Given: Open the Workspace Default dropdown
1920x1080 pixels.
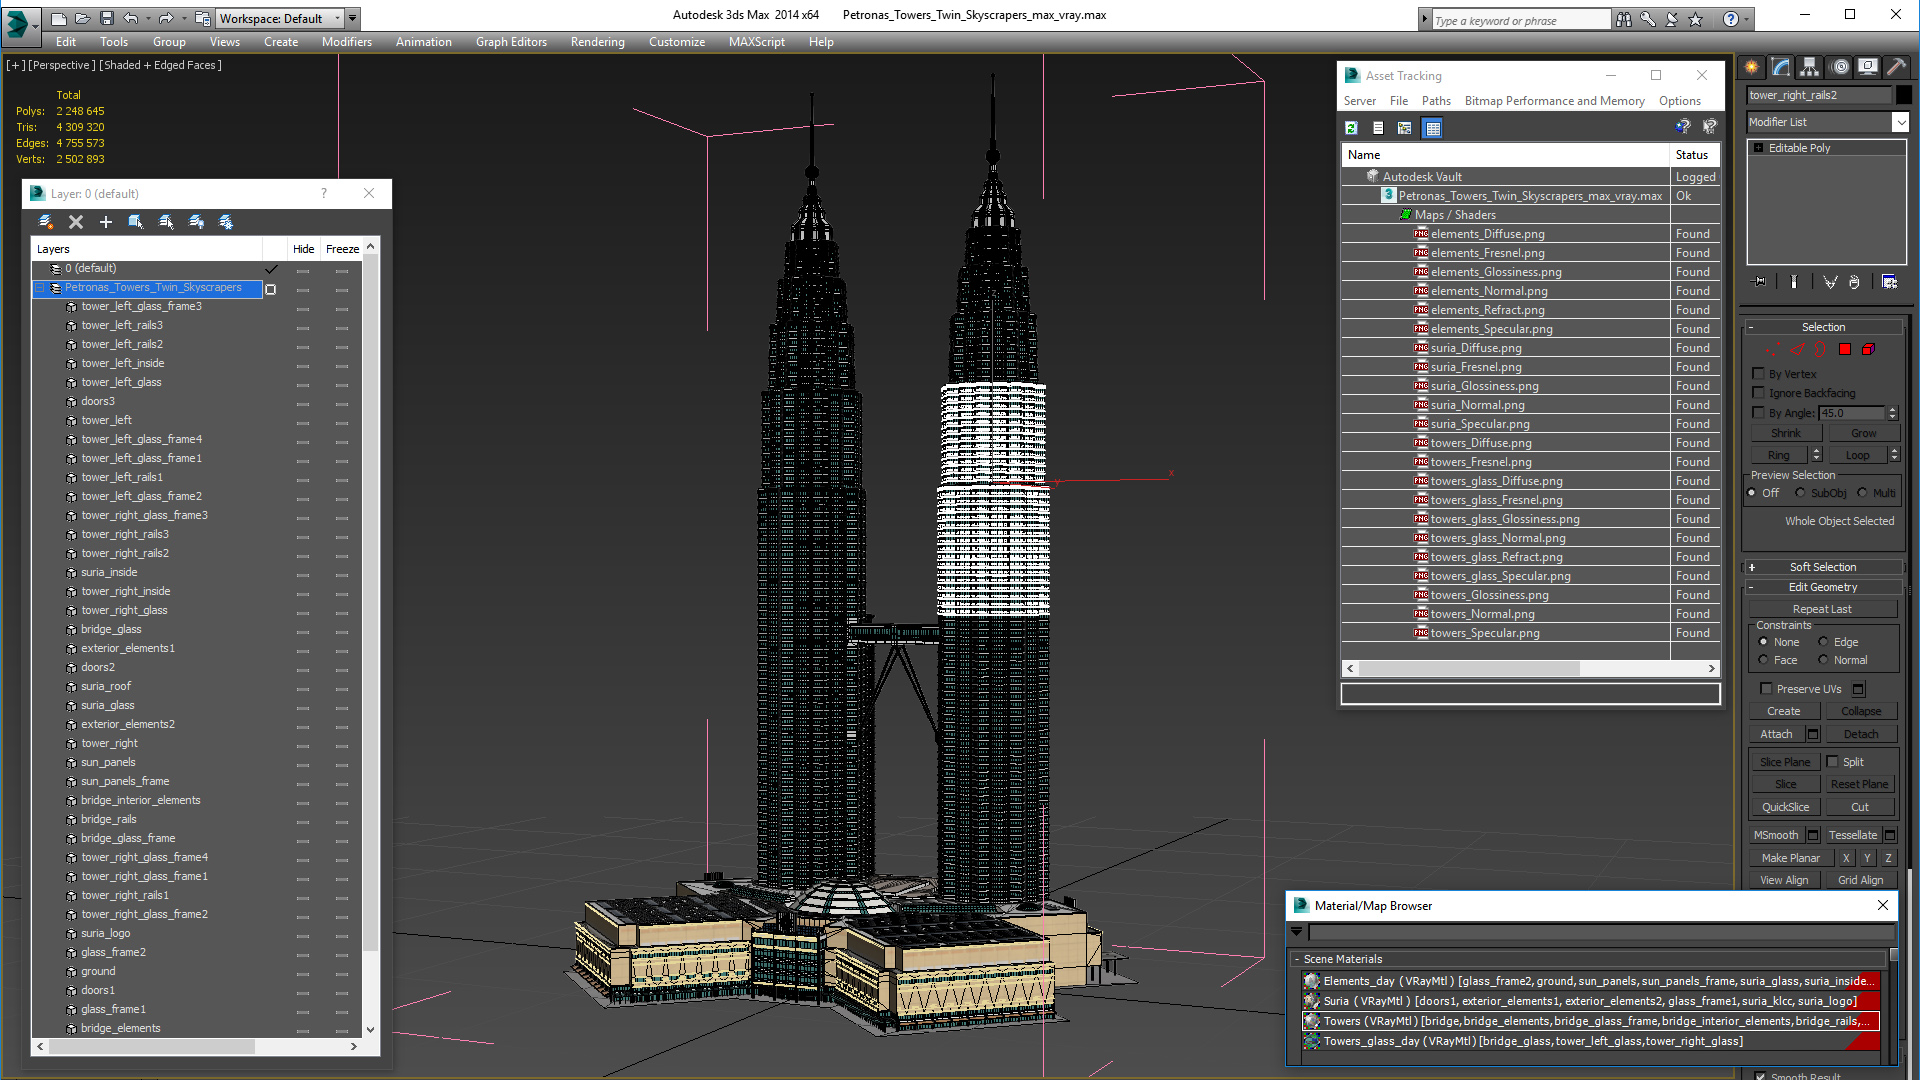Looking at the screenshot, I should point(279,18).
